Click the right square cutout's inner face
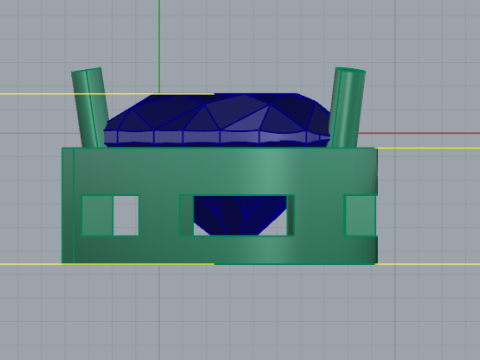Image resolution: width=480 pixels, height=360 pixels. [360, 215]
